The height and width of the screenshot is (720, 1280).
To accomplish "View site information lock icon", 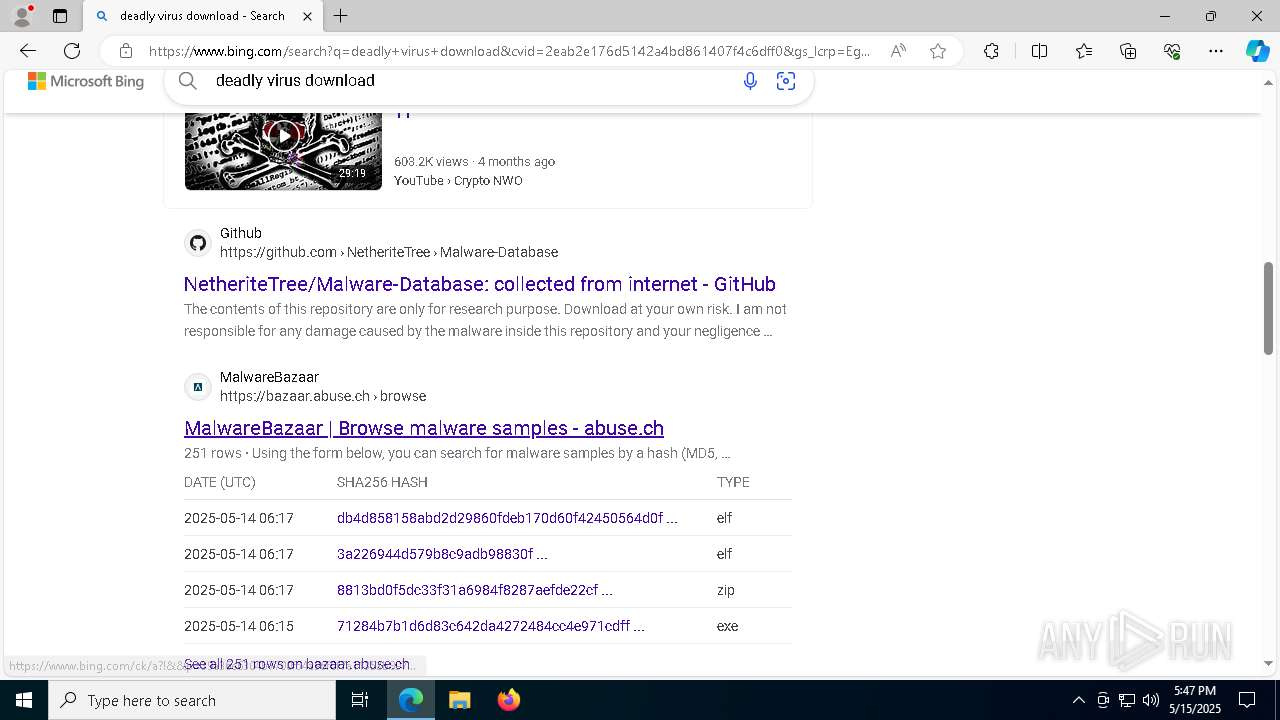I will pos(125,51).
